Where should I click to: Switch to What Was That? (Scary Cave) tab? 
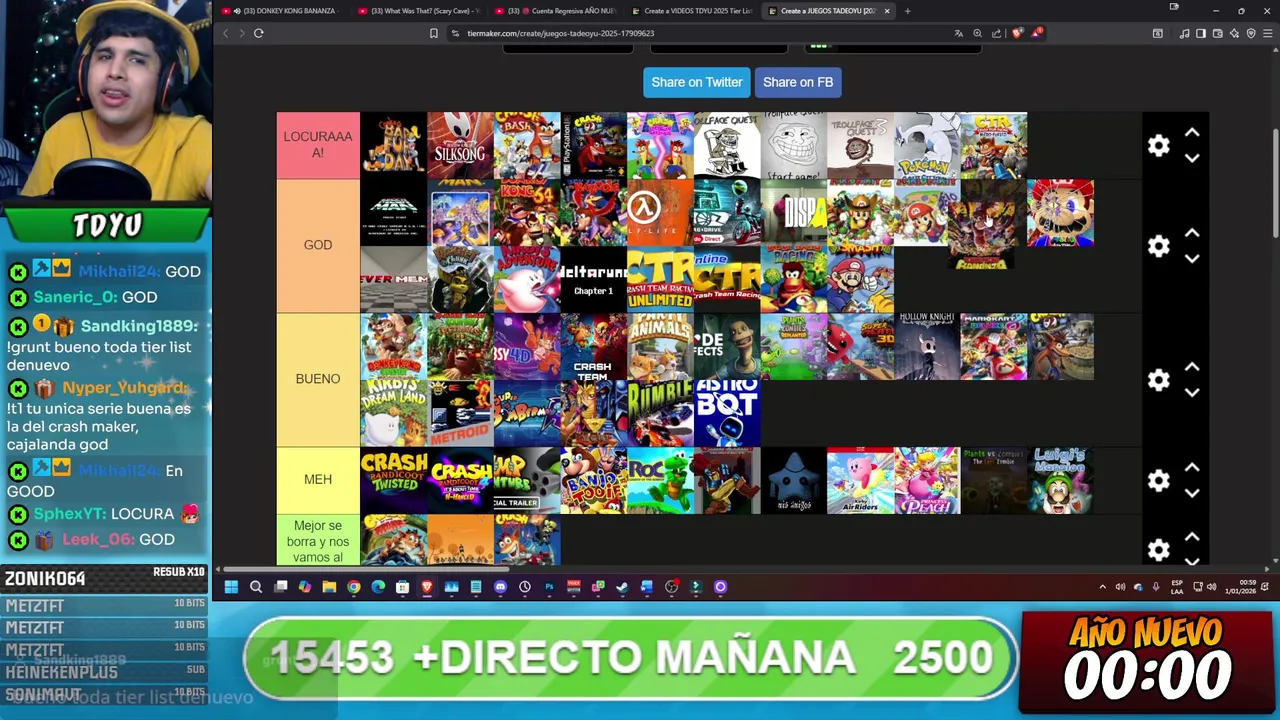(418, 11)
